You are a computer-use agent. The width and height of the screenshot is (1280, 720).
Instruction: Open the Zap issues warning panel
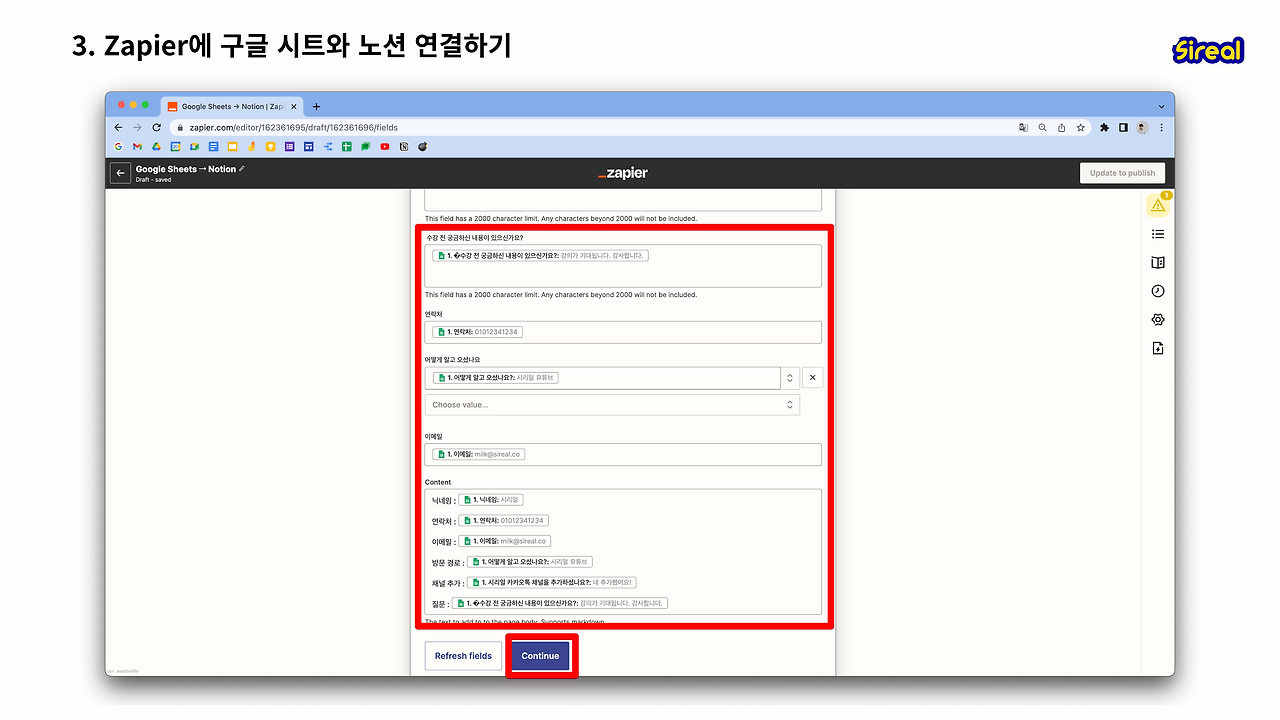coord(1158,205)
